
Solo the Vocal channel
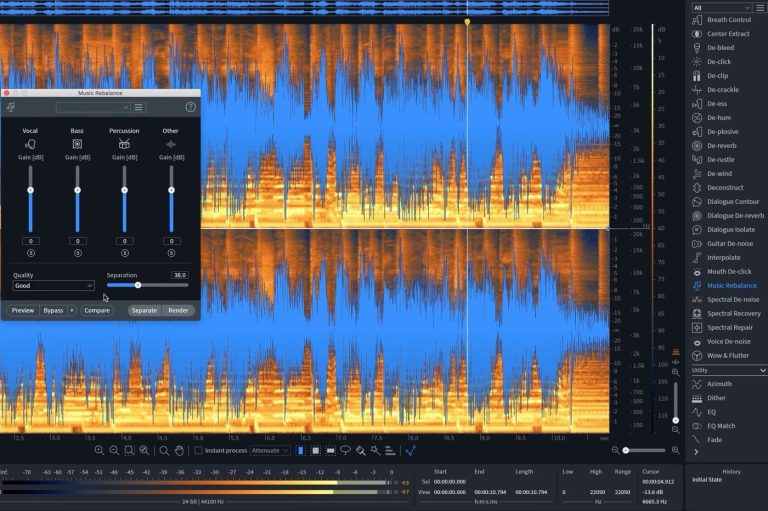coord(30,253)
